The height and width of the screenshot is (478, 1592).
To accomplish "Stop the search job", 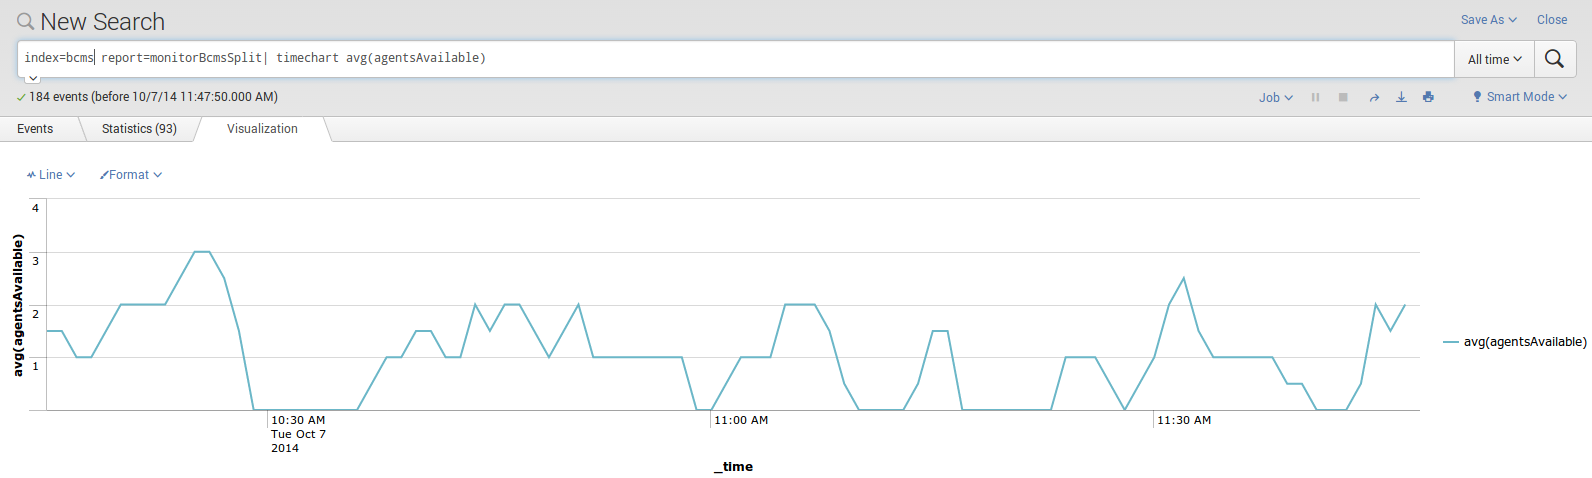I will click(x=1343, y=97).
